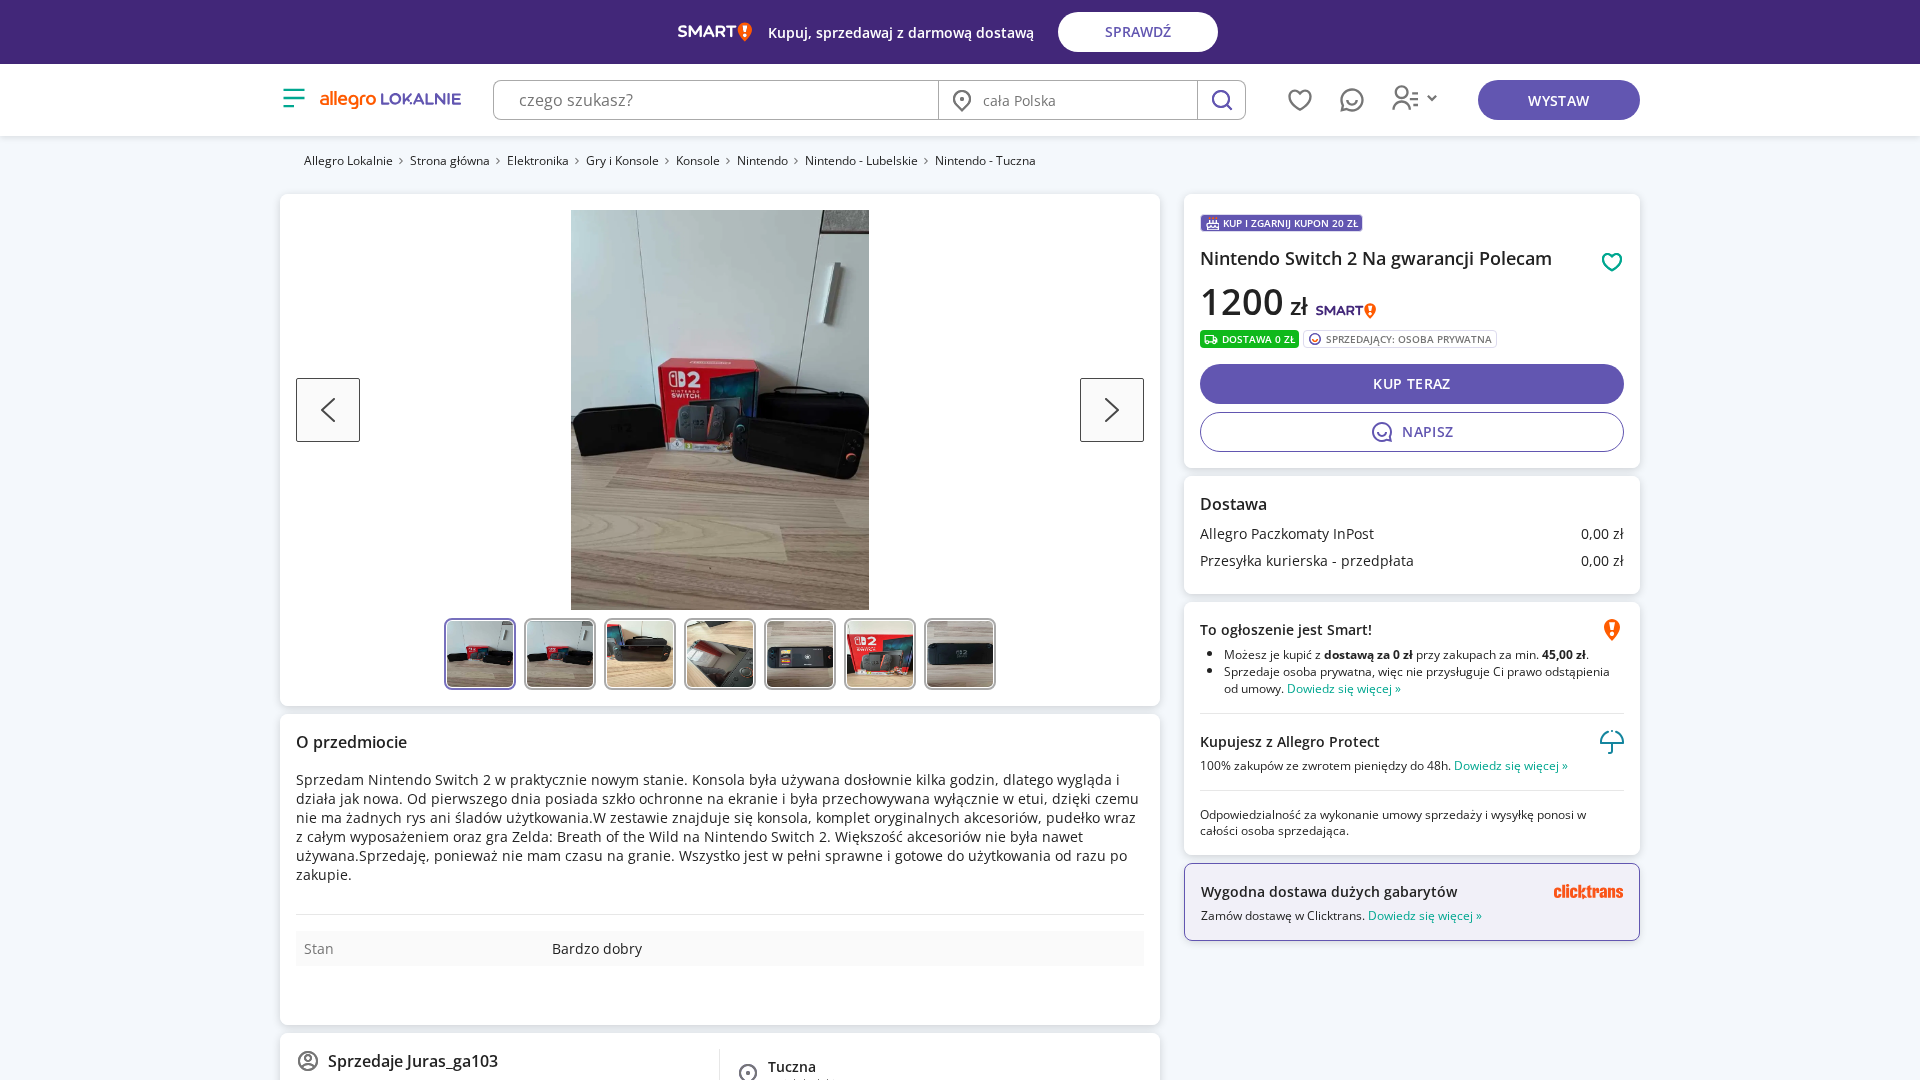Click KUP TERAZ button
This screenshot has height=1080, width=1920.
point(1411,384)
